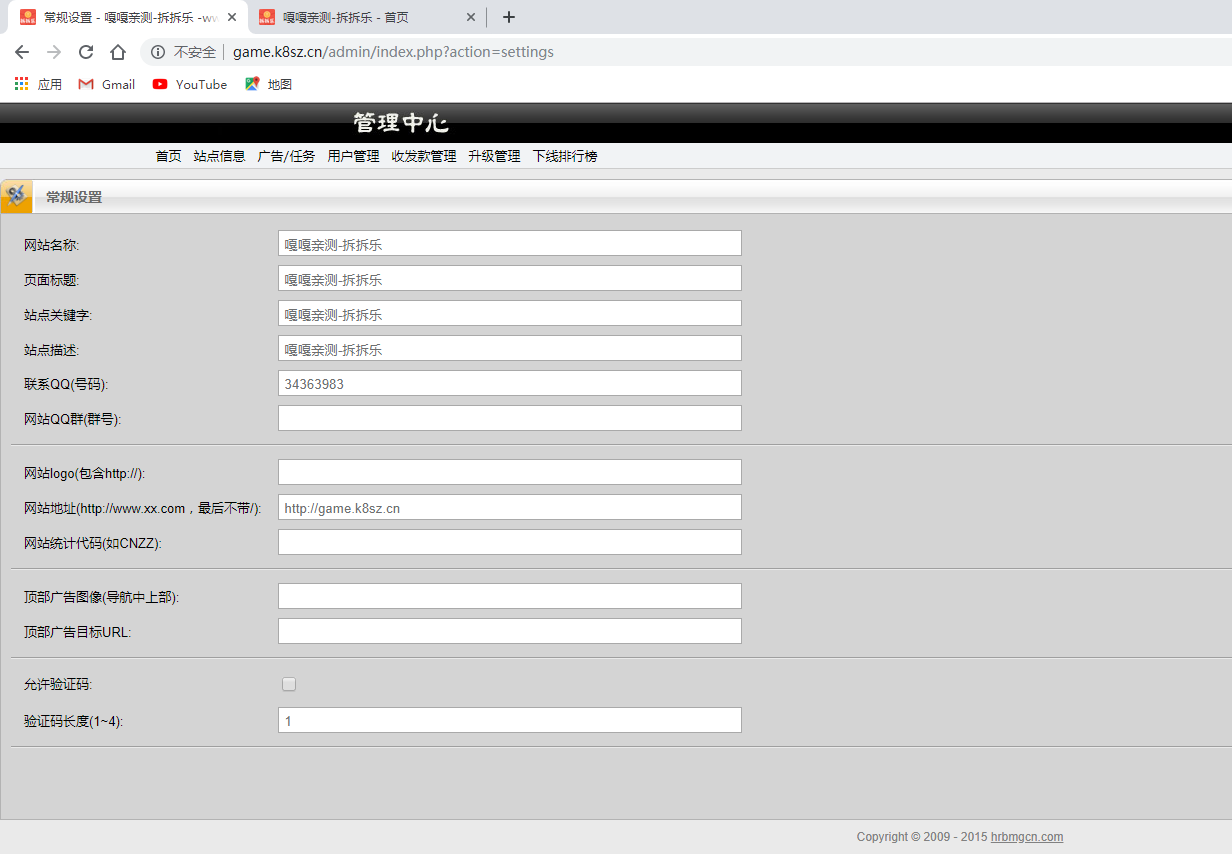Screen dimensions: 1232x854
Task: Go to browser home page icon
Action: [x=118, y=52]
